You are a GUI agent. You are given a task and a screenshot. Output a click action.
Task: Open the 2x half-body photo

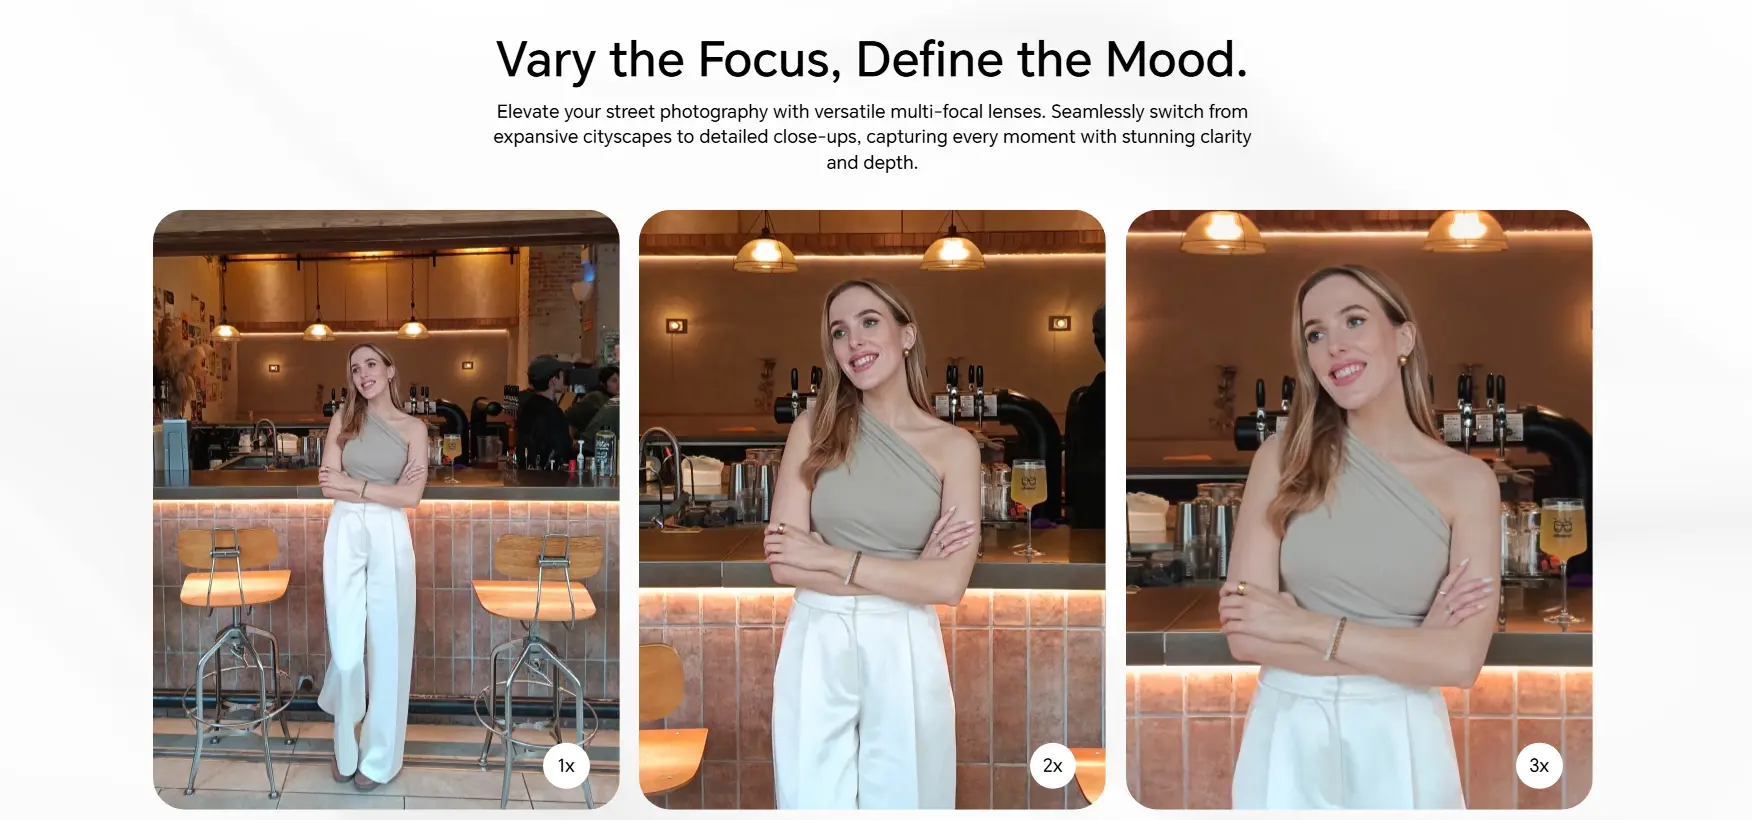pyautogui.click(x=872, y=509)
